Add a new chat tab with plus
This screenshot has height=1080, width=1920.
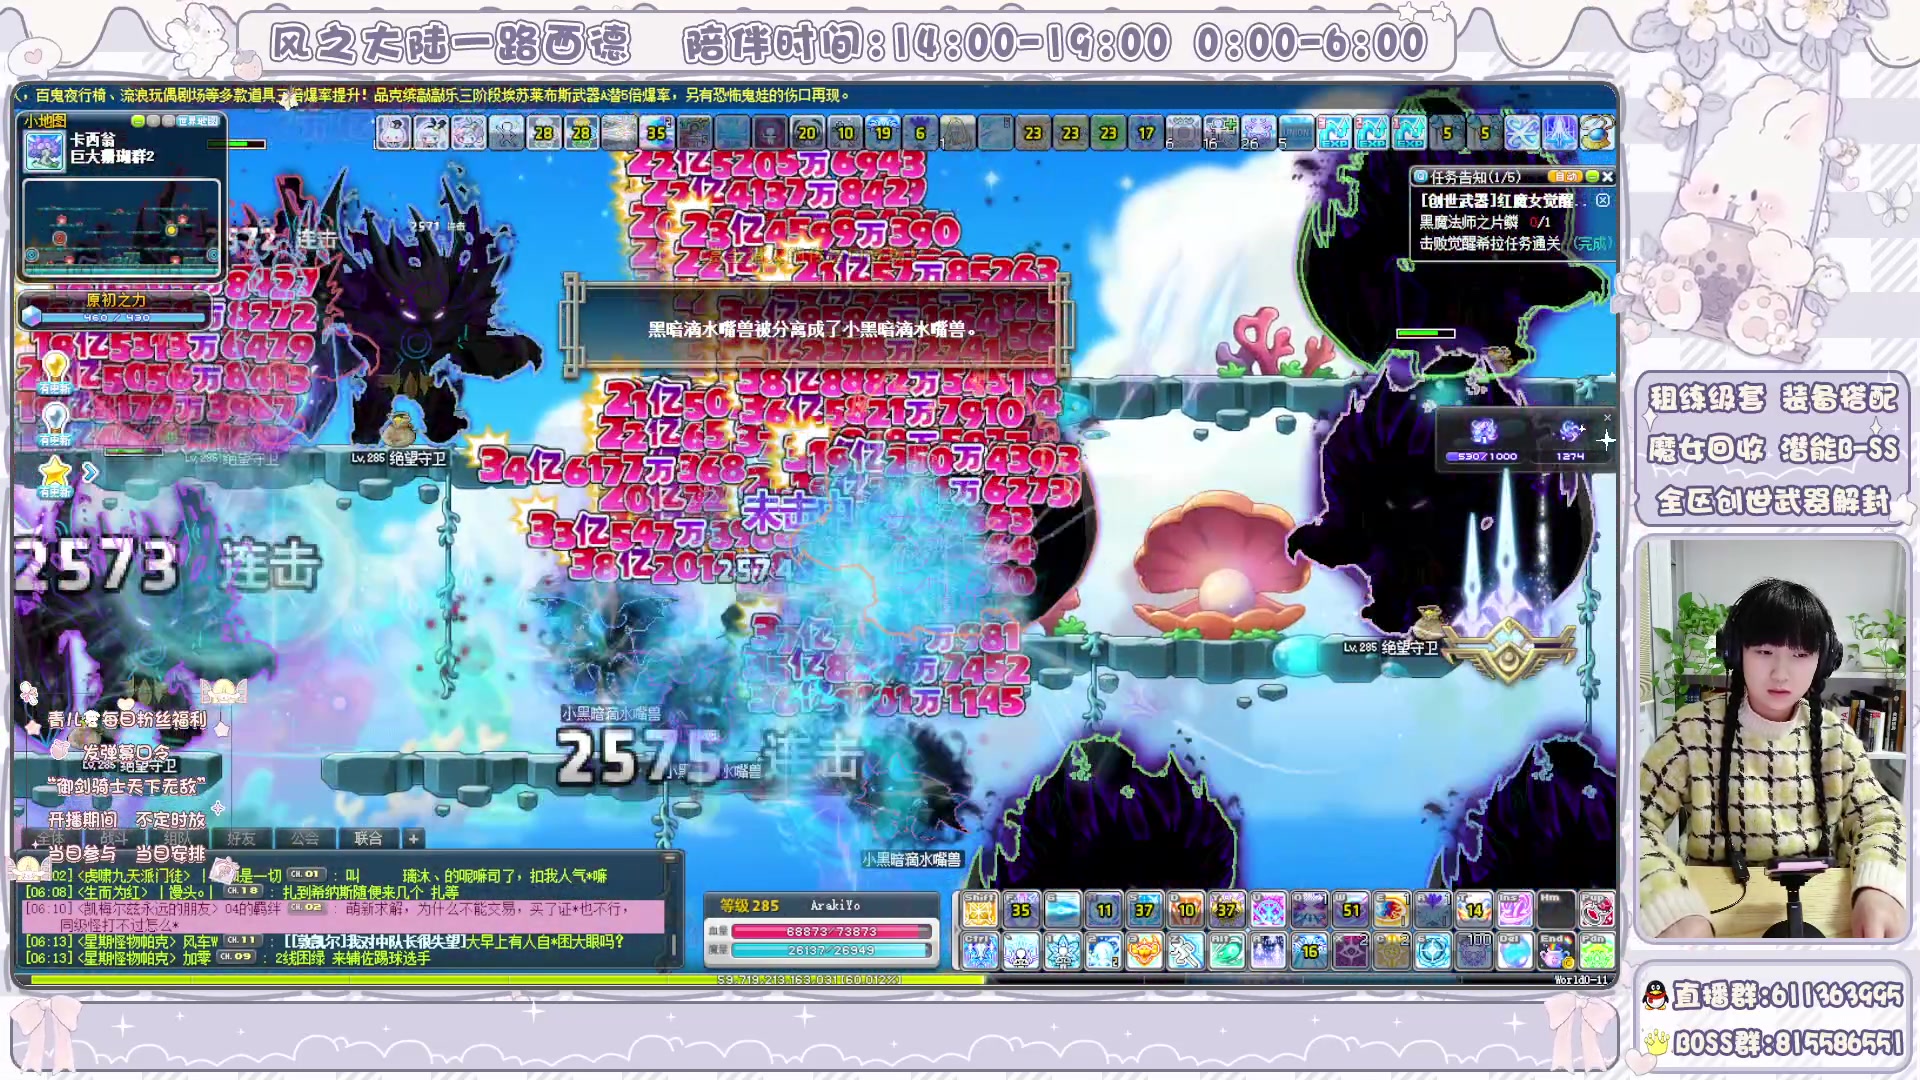tap(413, 838)
